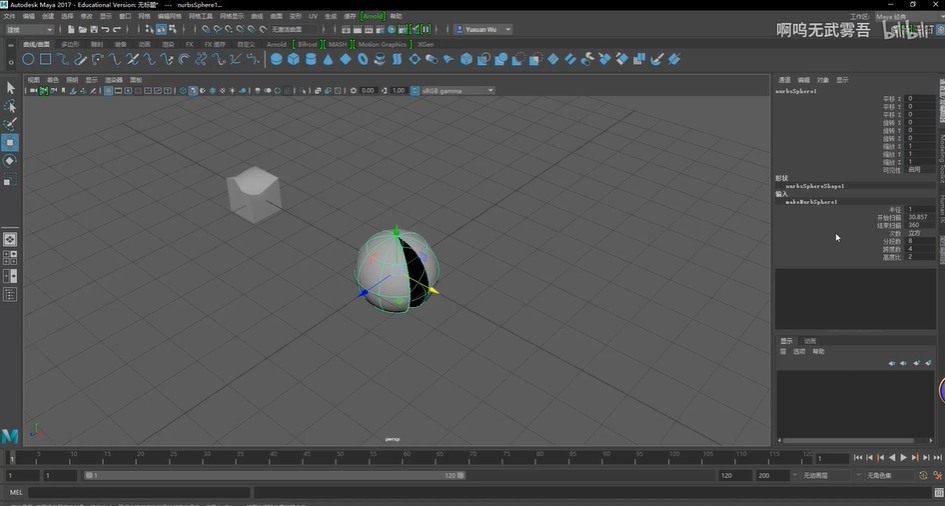Screen dimensions: 945x506
Task: Create a NURBS plane from the shelf
Action: (345, 59)
